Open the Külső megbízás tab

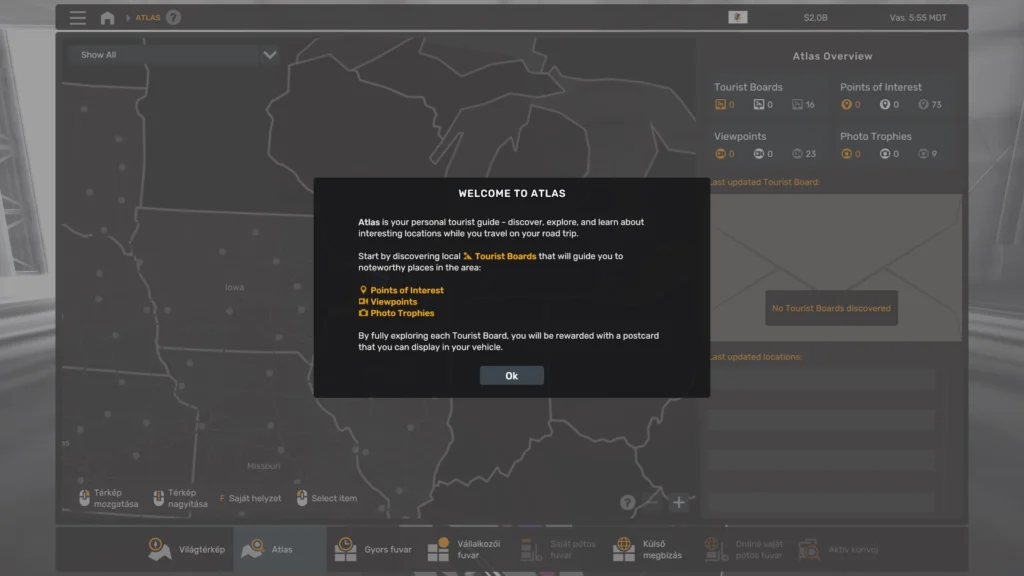(x=652, y=549)
